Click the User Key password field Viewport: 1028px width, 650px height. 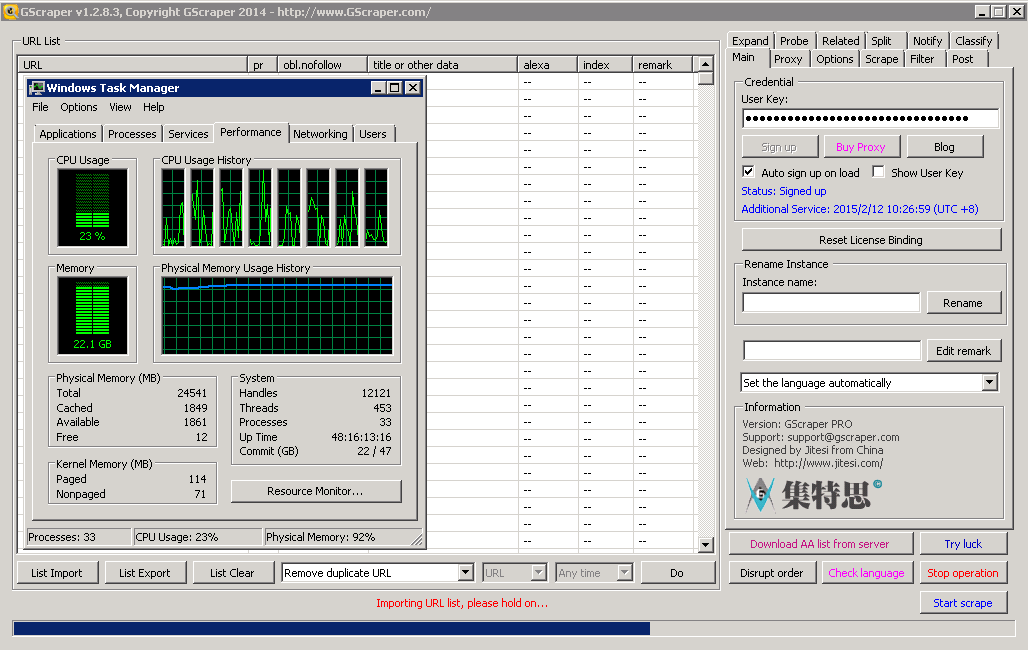[870, 118]
